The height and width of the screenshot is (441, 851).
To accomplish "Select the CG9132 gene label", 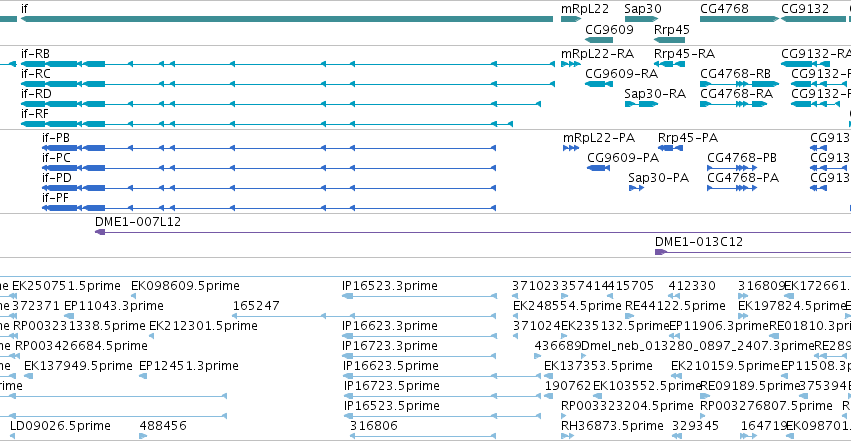I will (805, 9).
